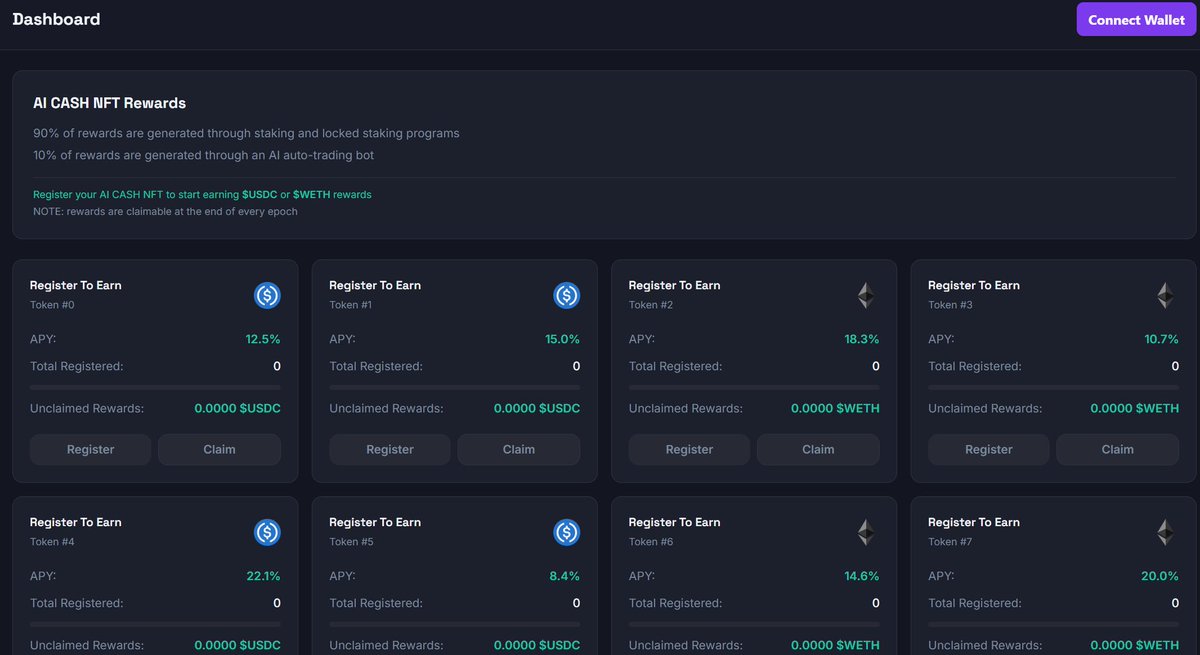This screenshot has width=1200, height=655.
Task: Click the USDC coin icon on Token #4
Action: (x=267, y=532)
